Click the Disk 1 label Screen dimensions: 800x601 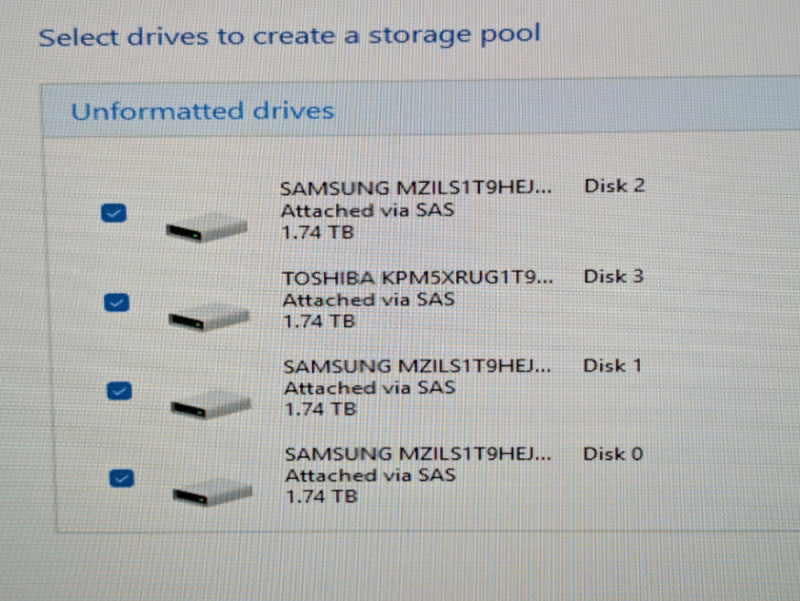[x=612, y=365]
